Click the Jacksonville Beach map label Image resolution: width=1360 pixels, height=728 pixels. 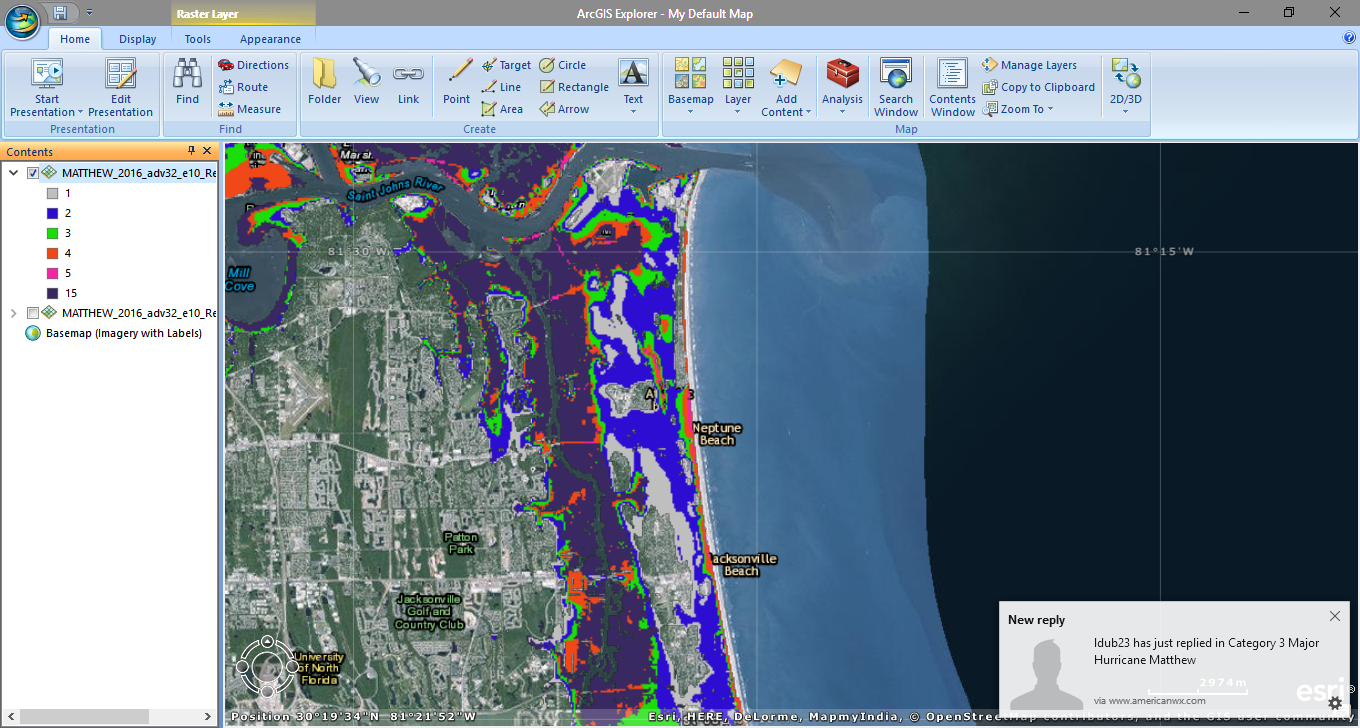741,565
